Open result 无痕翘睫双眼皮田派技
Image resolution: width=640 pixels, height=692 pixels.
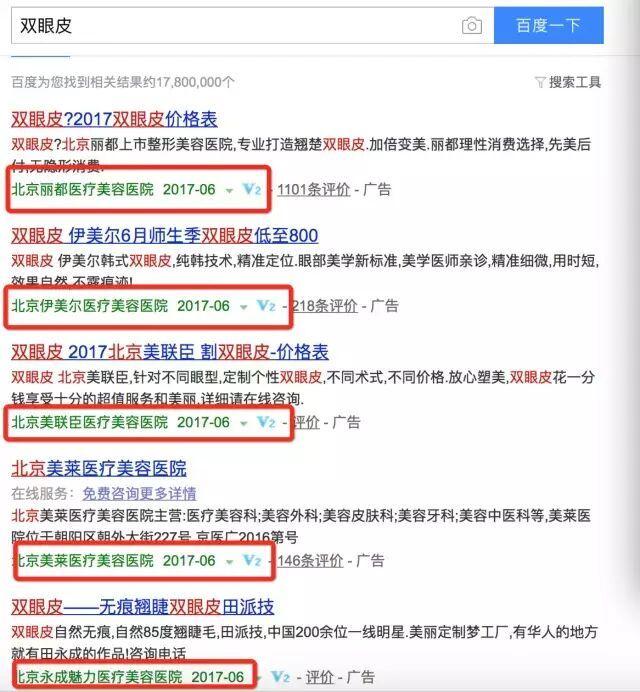(x=143, y=607)
